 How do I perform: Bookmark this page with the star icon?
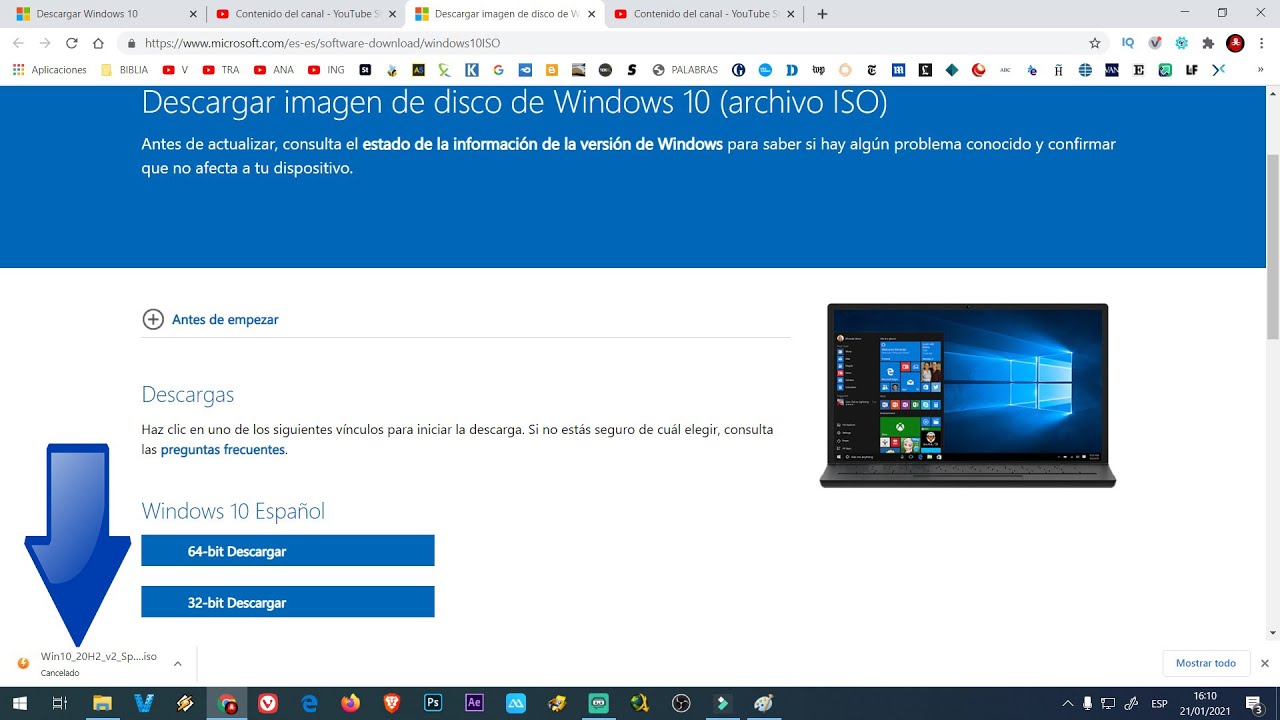[1095, 43]
